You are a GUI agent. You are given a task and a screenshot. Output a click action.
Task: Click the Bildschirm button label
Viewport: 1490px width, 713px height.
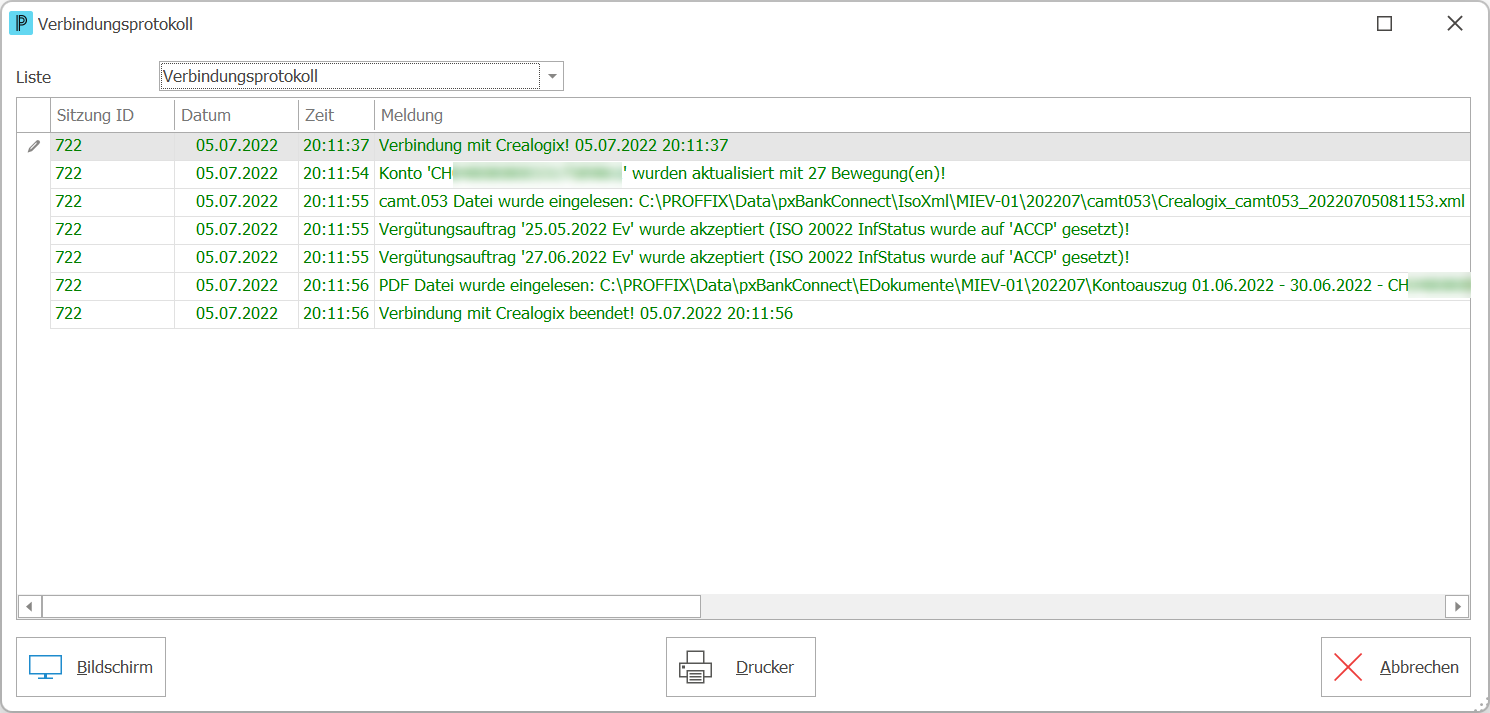coord(115,667)
